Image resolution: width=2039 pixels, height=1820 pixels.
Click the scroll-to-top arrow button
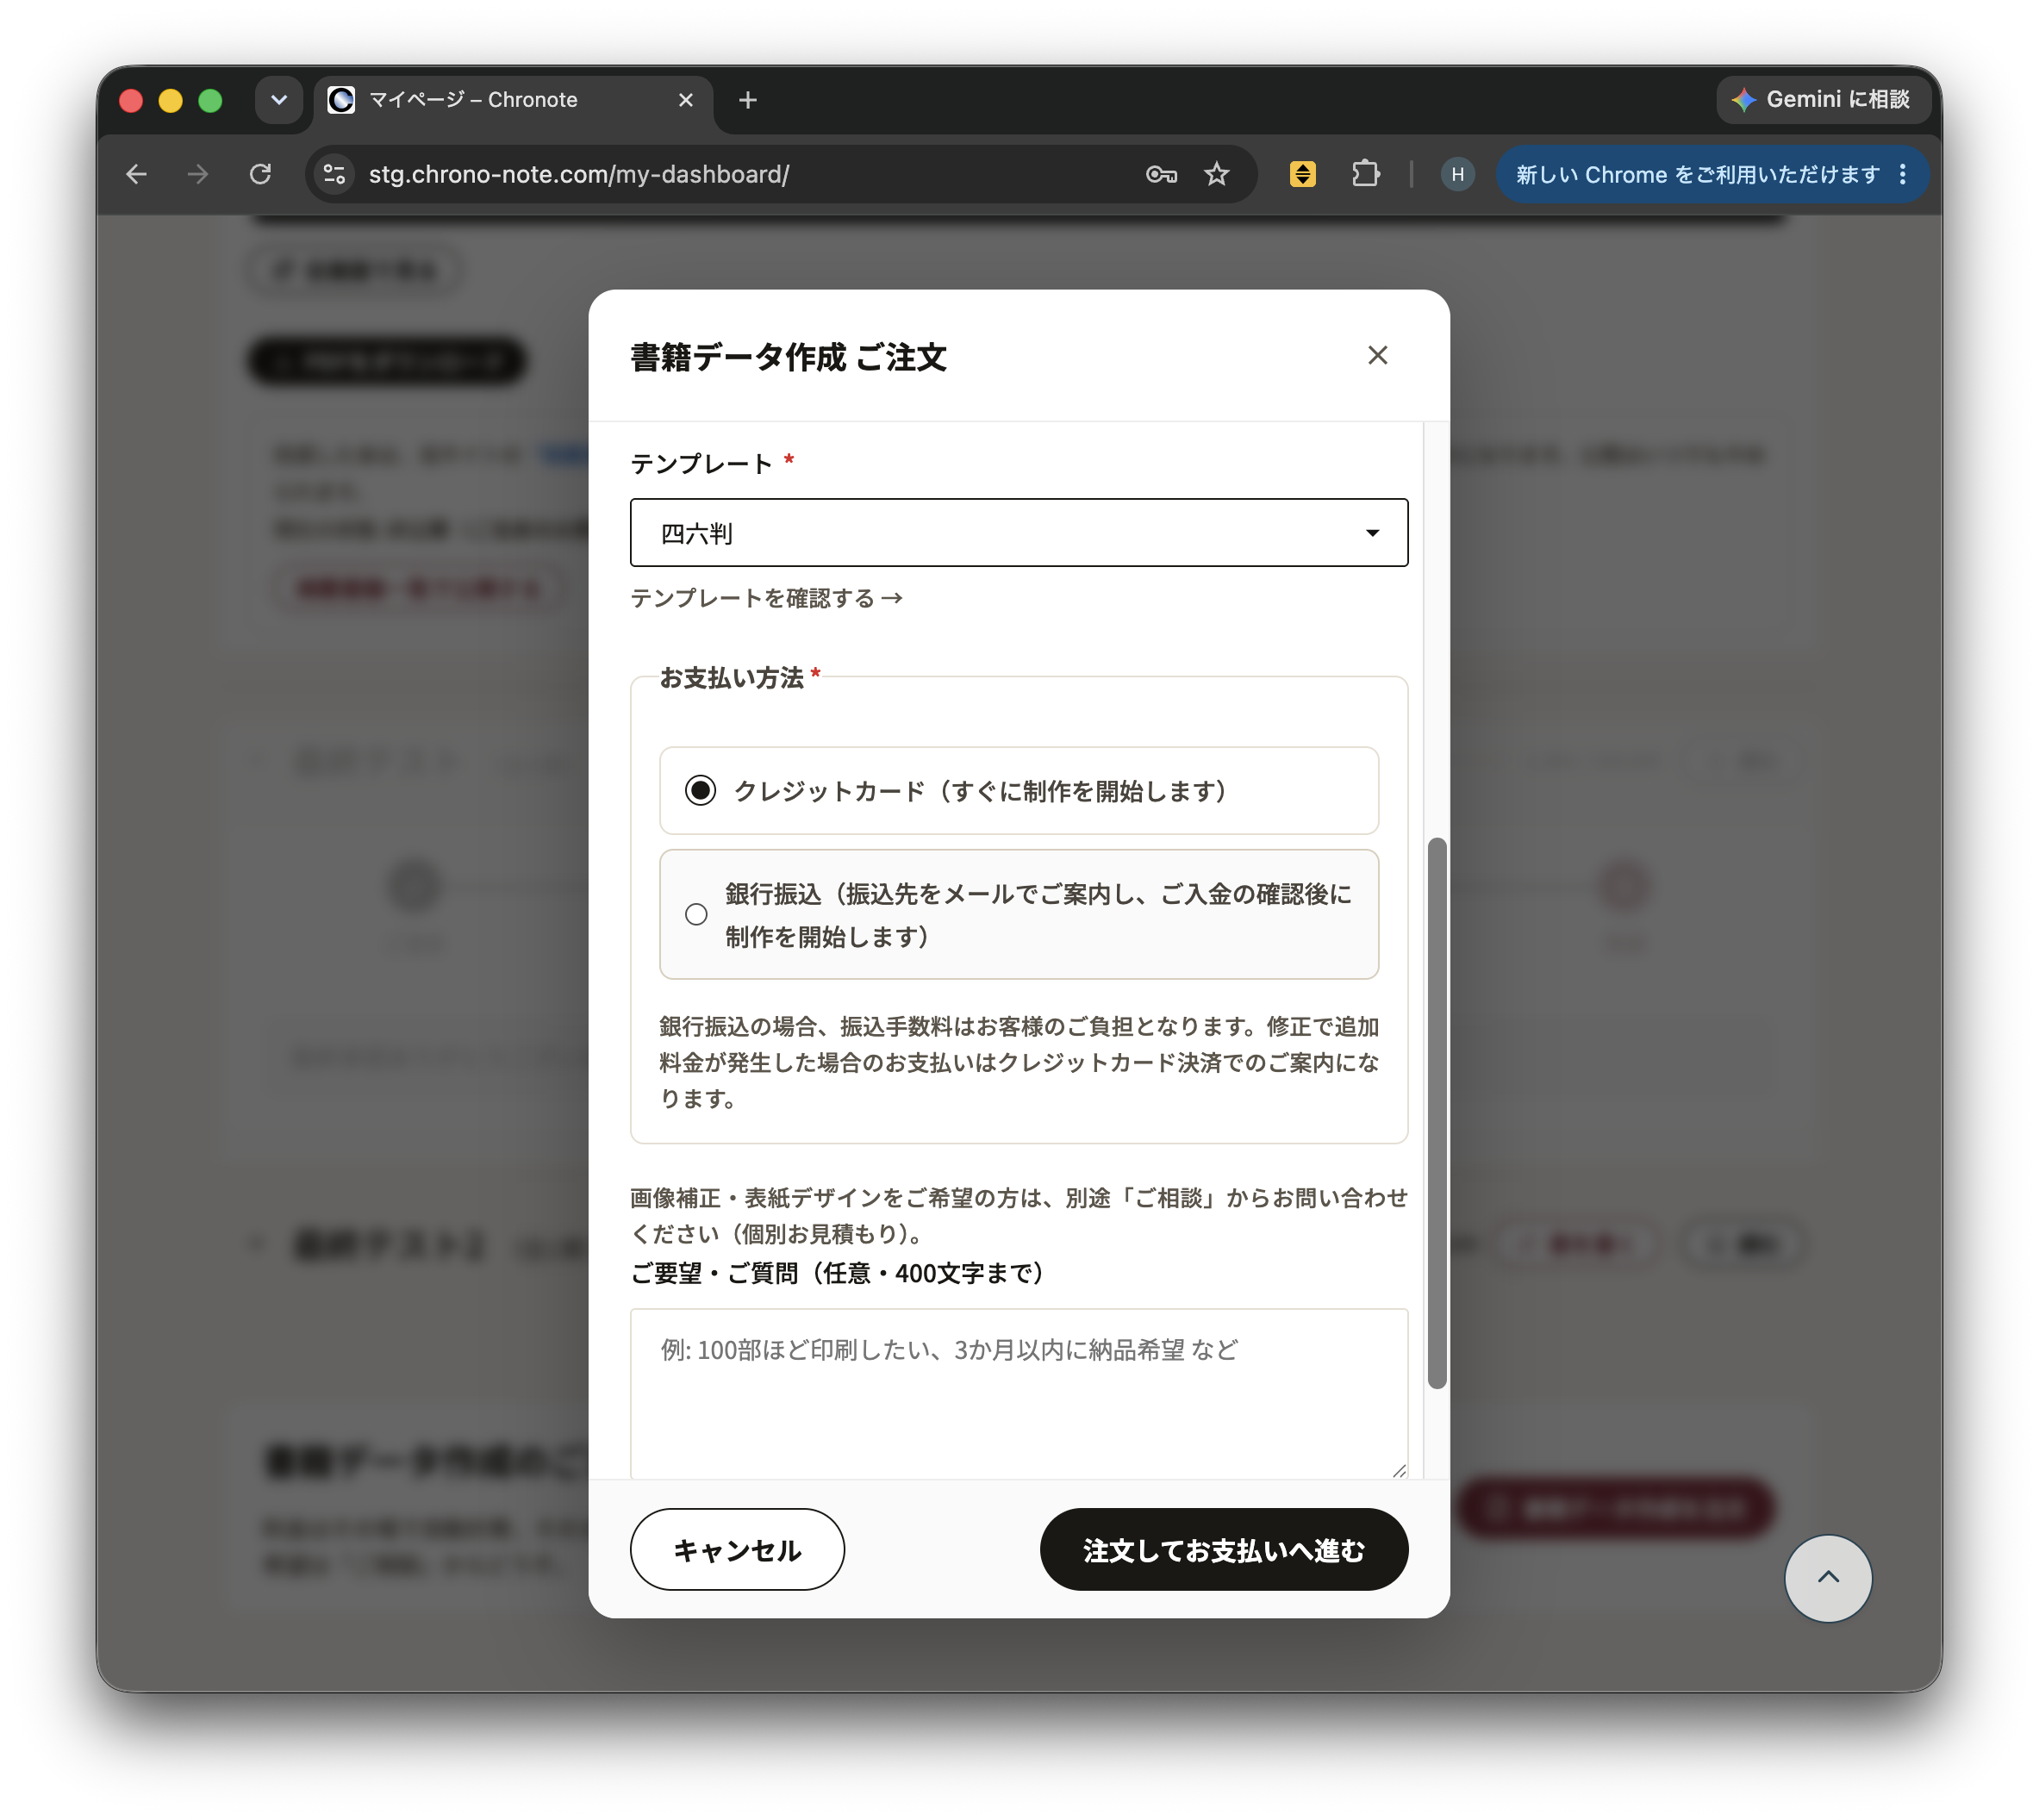tap(1827, 1577)
